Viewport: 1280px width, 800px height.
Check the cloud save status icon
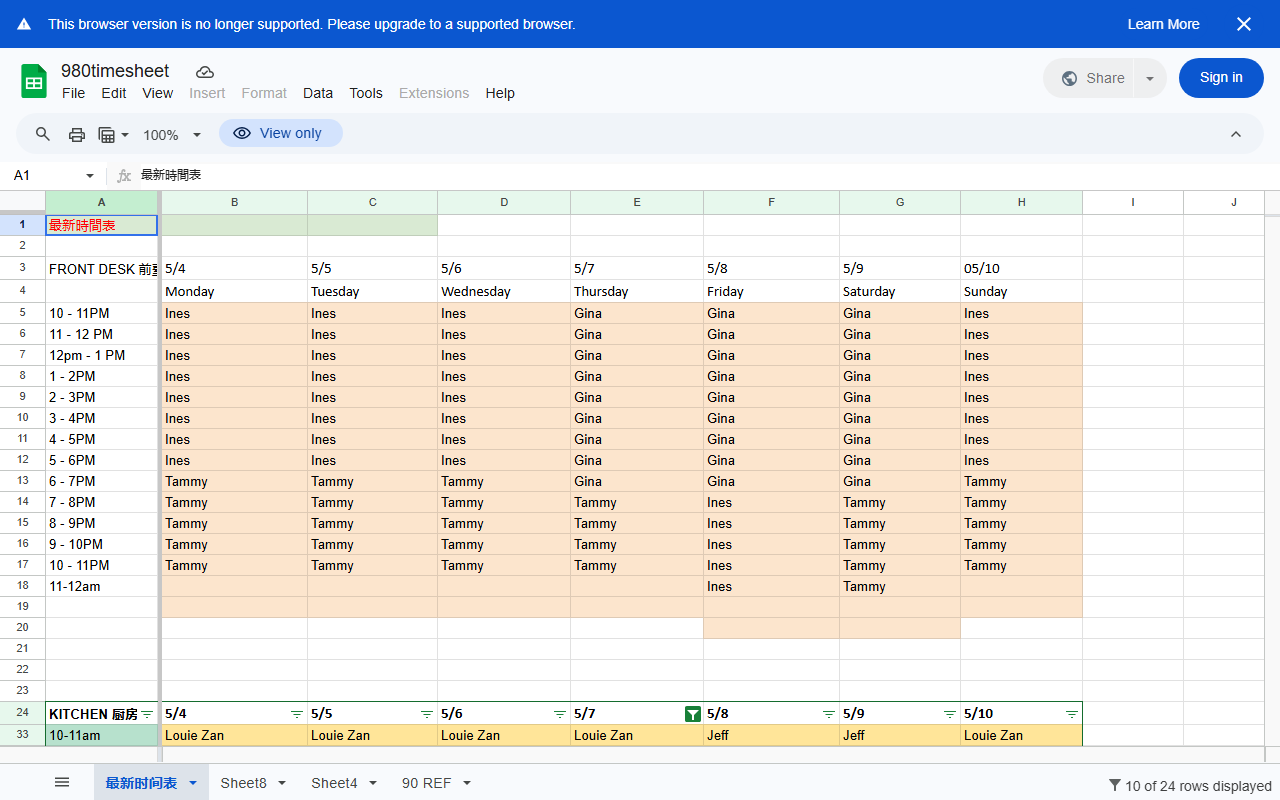click(205, 72)
